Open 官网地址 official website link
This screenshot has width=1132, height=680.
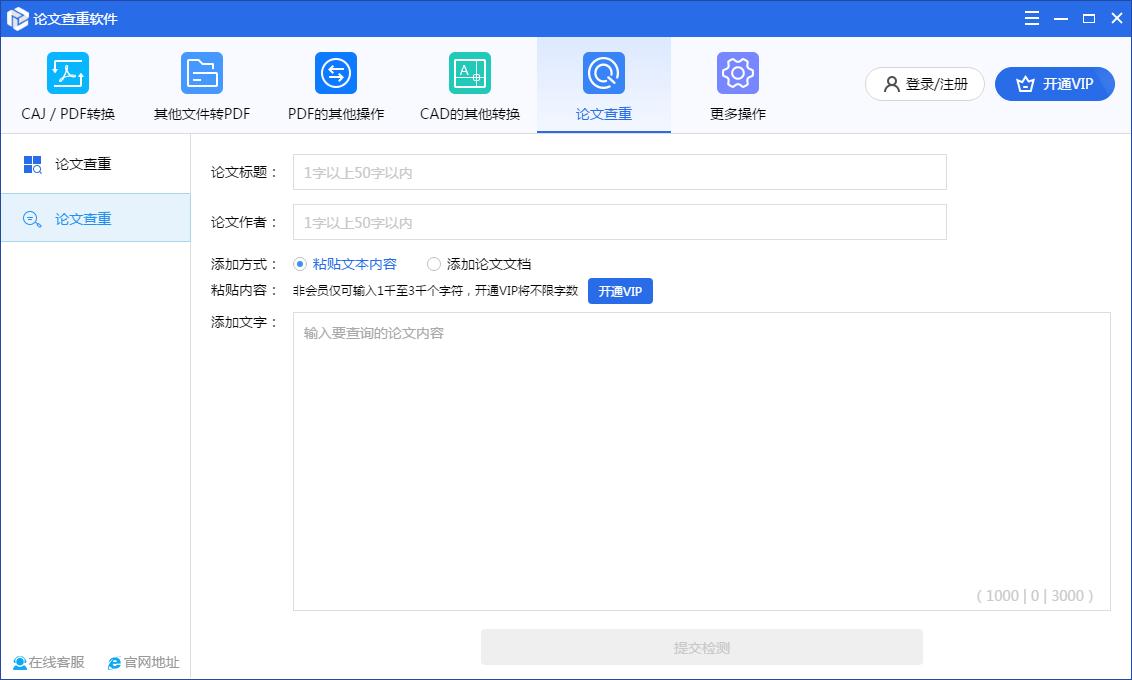[x=143, y=662]
